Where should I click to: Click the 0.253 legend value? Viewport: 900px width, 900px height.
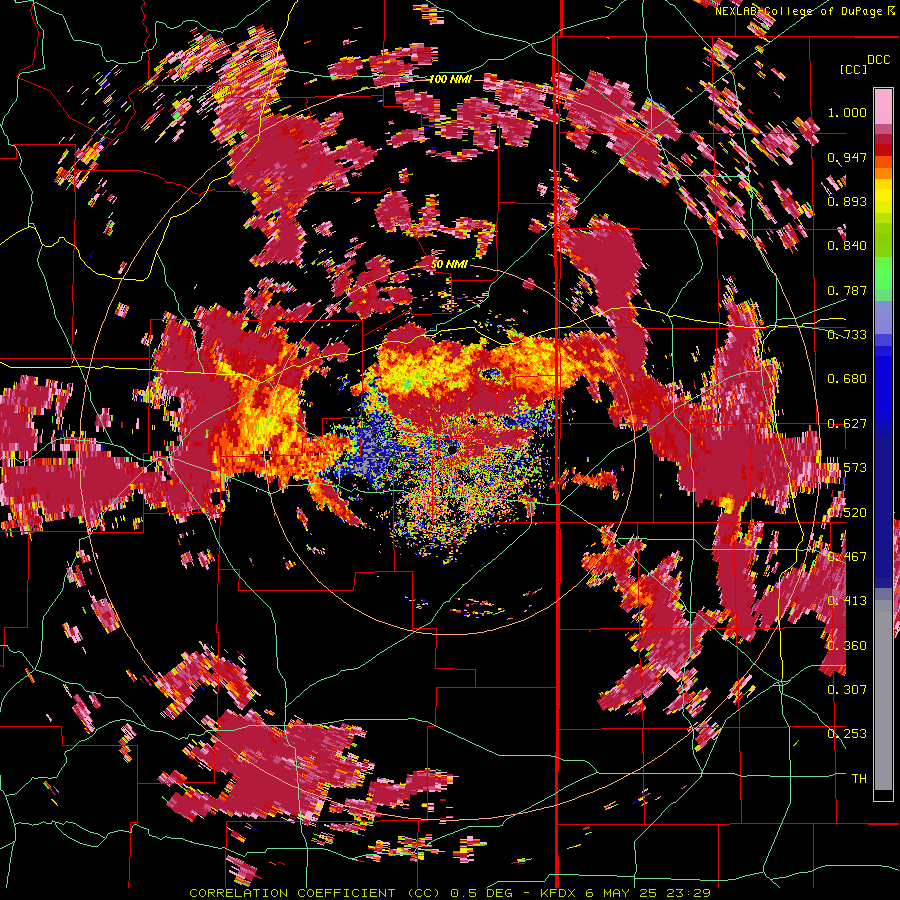tap(847, 734)
